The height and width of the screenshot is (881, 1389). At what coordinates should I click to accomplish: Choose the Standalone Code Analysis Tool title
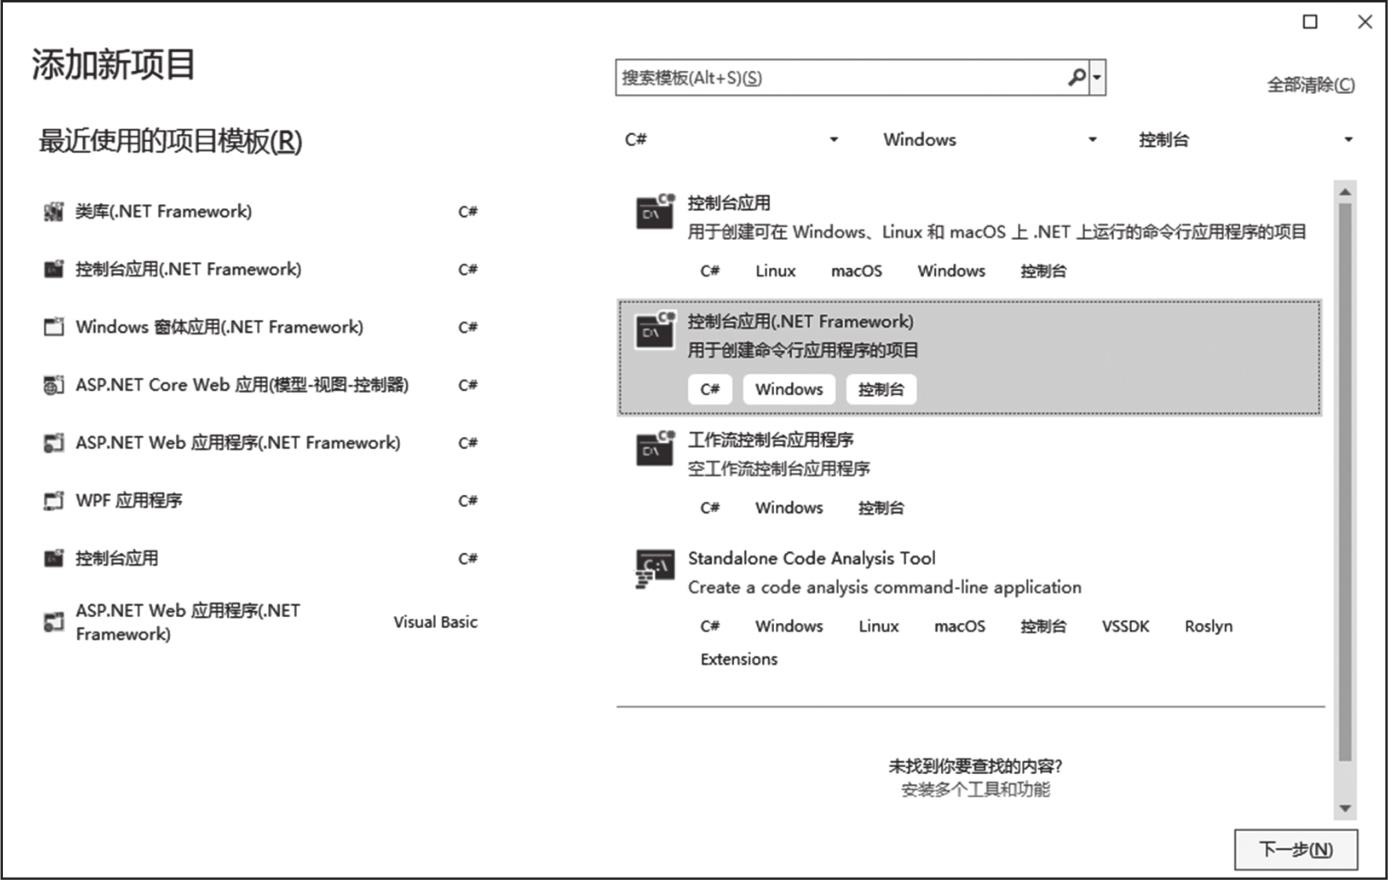tap(811, 559)
